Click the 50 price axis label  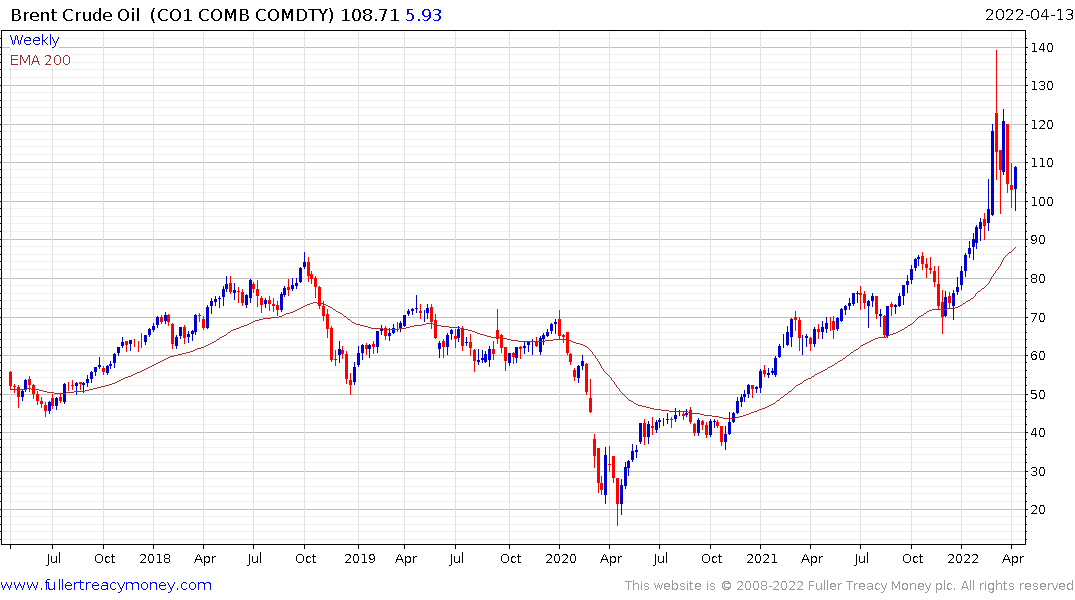point(1038,394)
